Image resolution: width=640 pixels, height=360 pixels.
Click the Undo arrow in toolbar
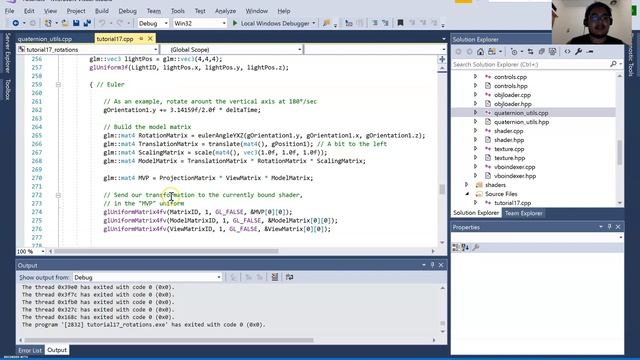tap(102, 23)
